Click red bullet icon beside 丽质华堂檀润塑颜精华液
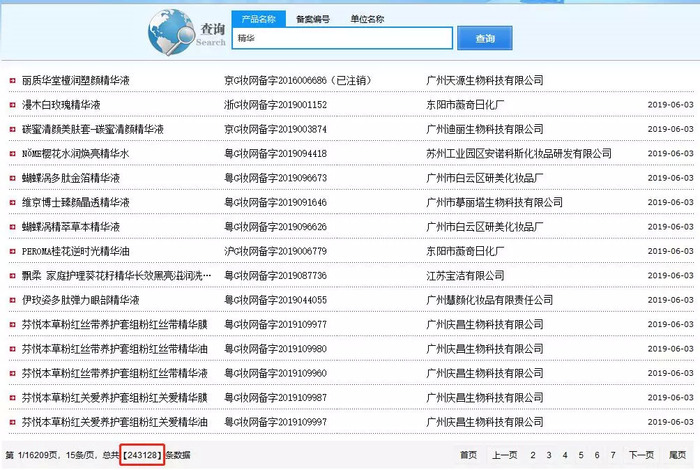The height and width of the screenshot is (470, 700). pyautogui.click(x=12, y=80)
